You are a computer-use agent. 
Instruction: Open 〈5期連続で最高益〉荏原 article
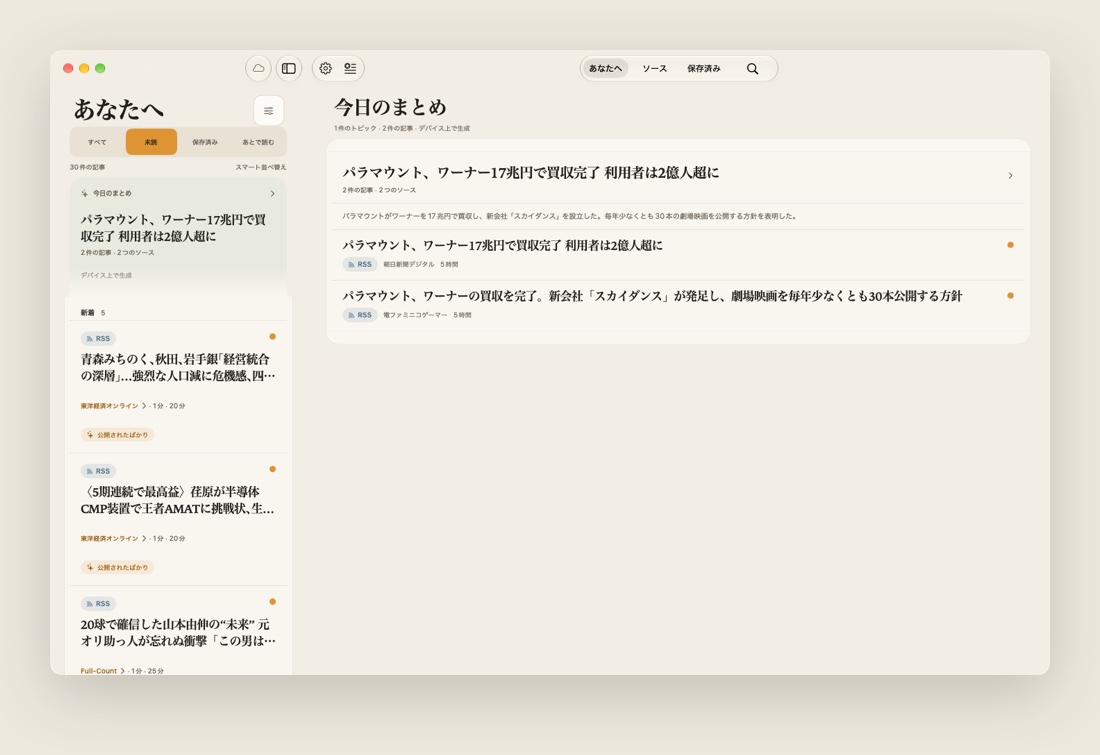(177, 500)
